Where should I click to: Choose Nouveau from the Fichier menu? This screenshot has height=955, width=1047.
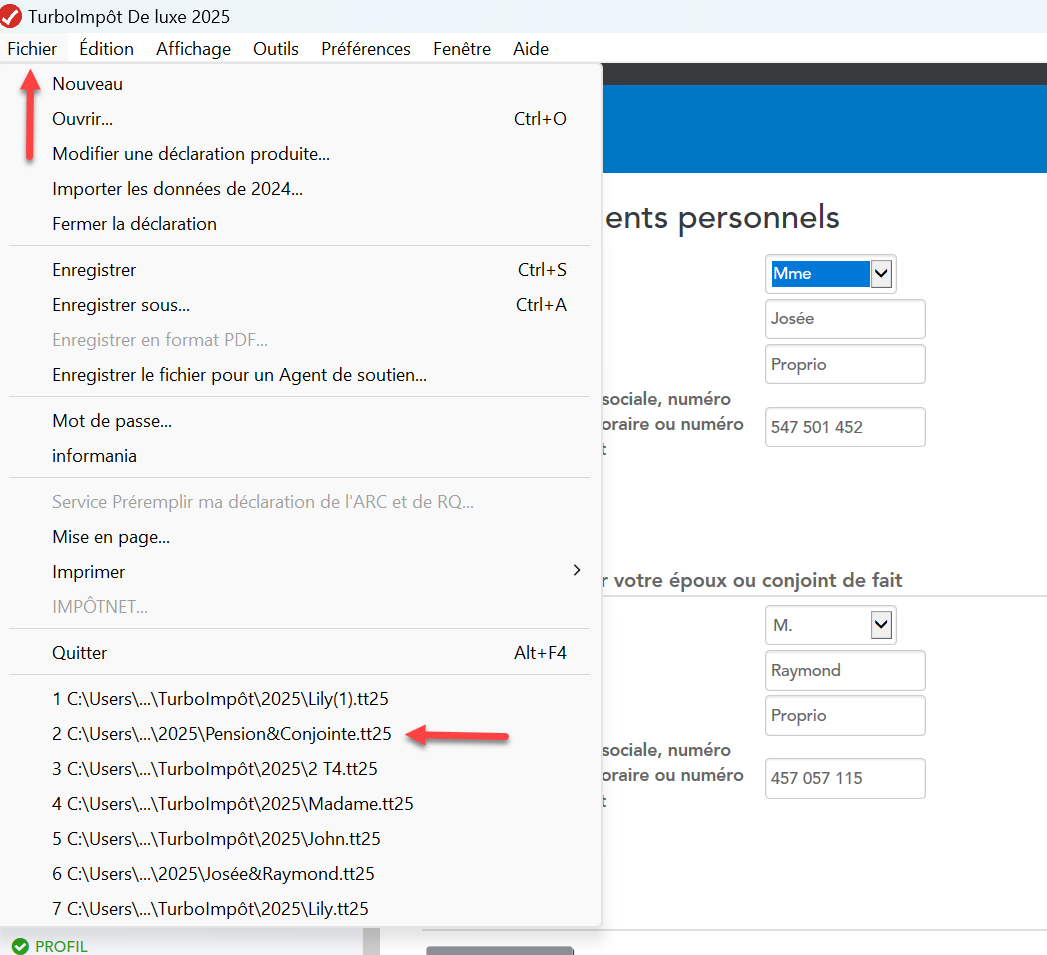[x=300, y=84]
